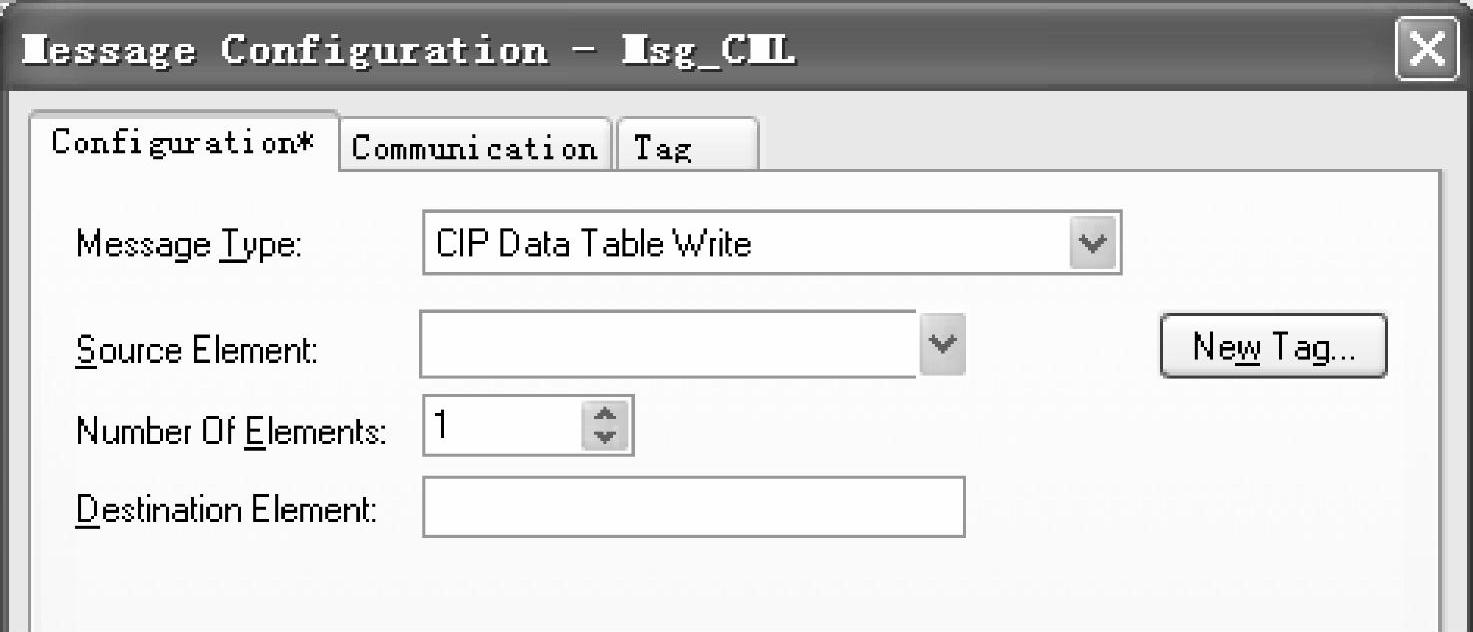
Task: Click the Number Of Elements label
Action: (230, 431)
